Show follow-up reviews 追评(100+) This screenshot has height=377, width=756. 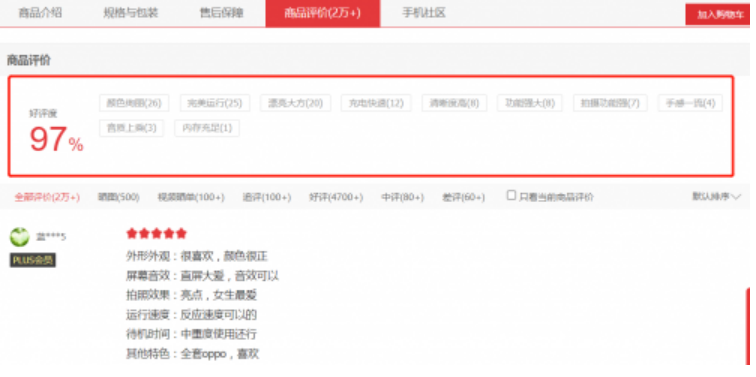coord(267,197)
